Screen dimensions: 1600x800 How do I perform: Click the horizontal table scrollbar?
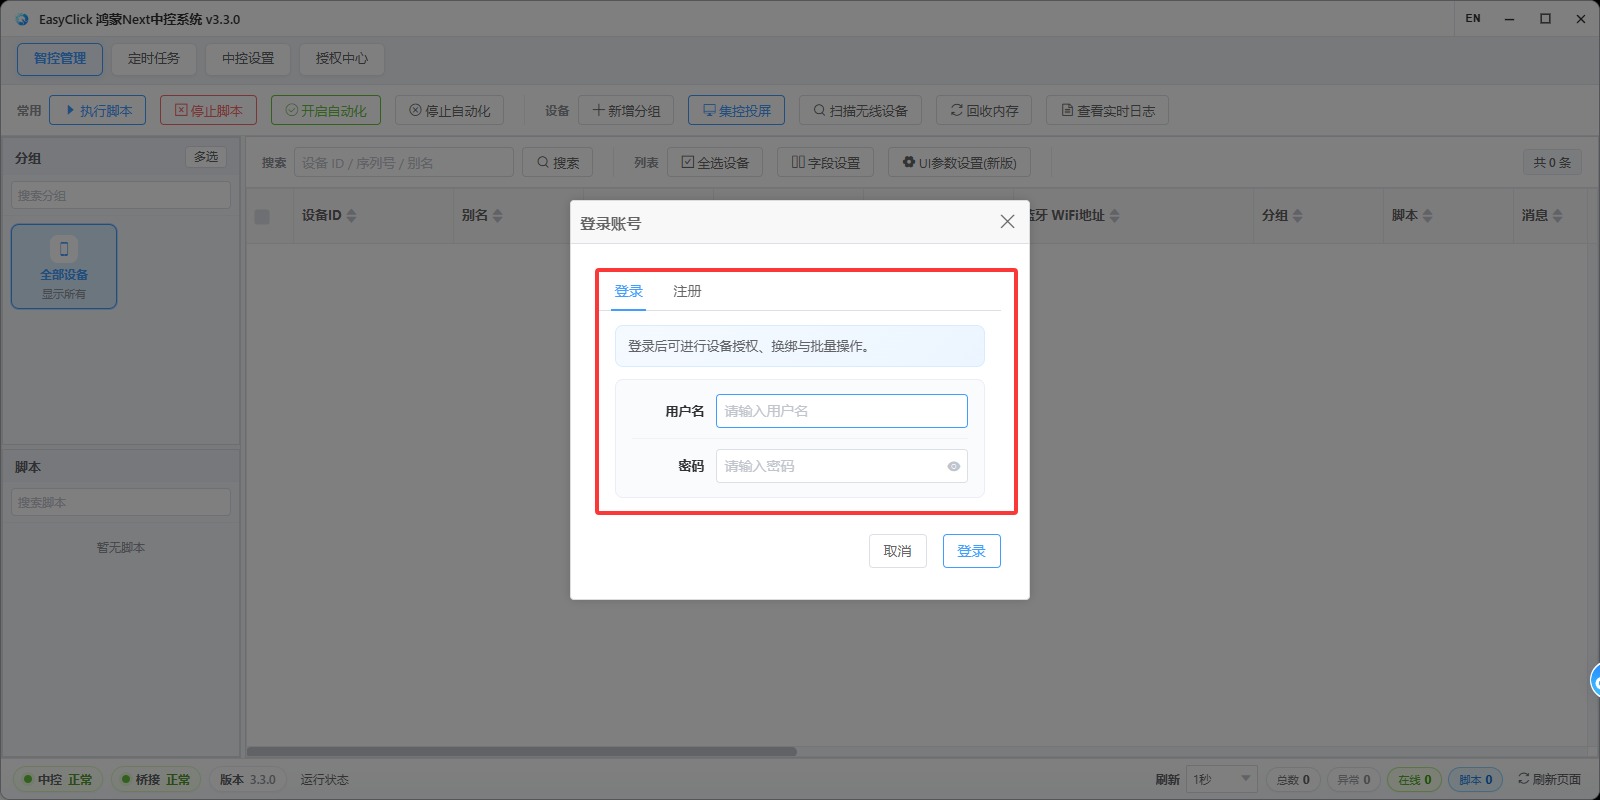tap(522, 751)
